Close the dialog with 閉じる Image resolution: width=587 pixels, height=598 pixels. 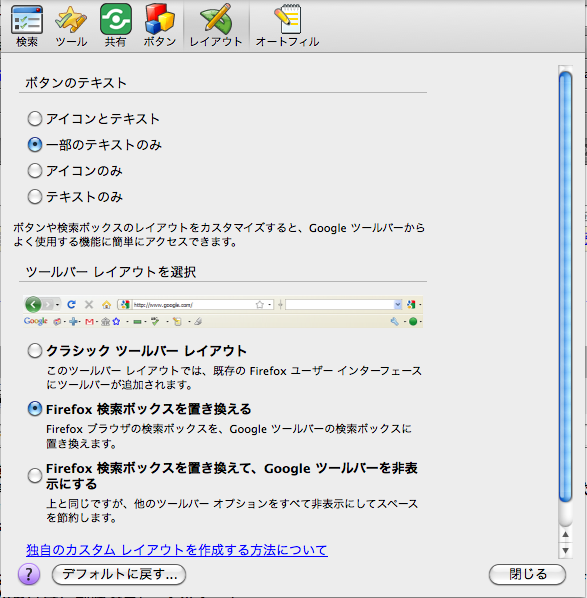point(527,574)
